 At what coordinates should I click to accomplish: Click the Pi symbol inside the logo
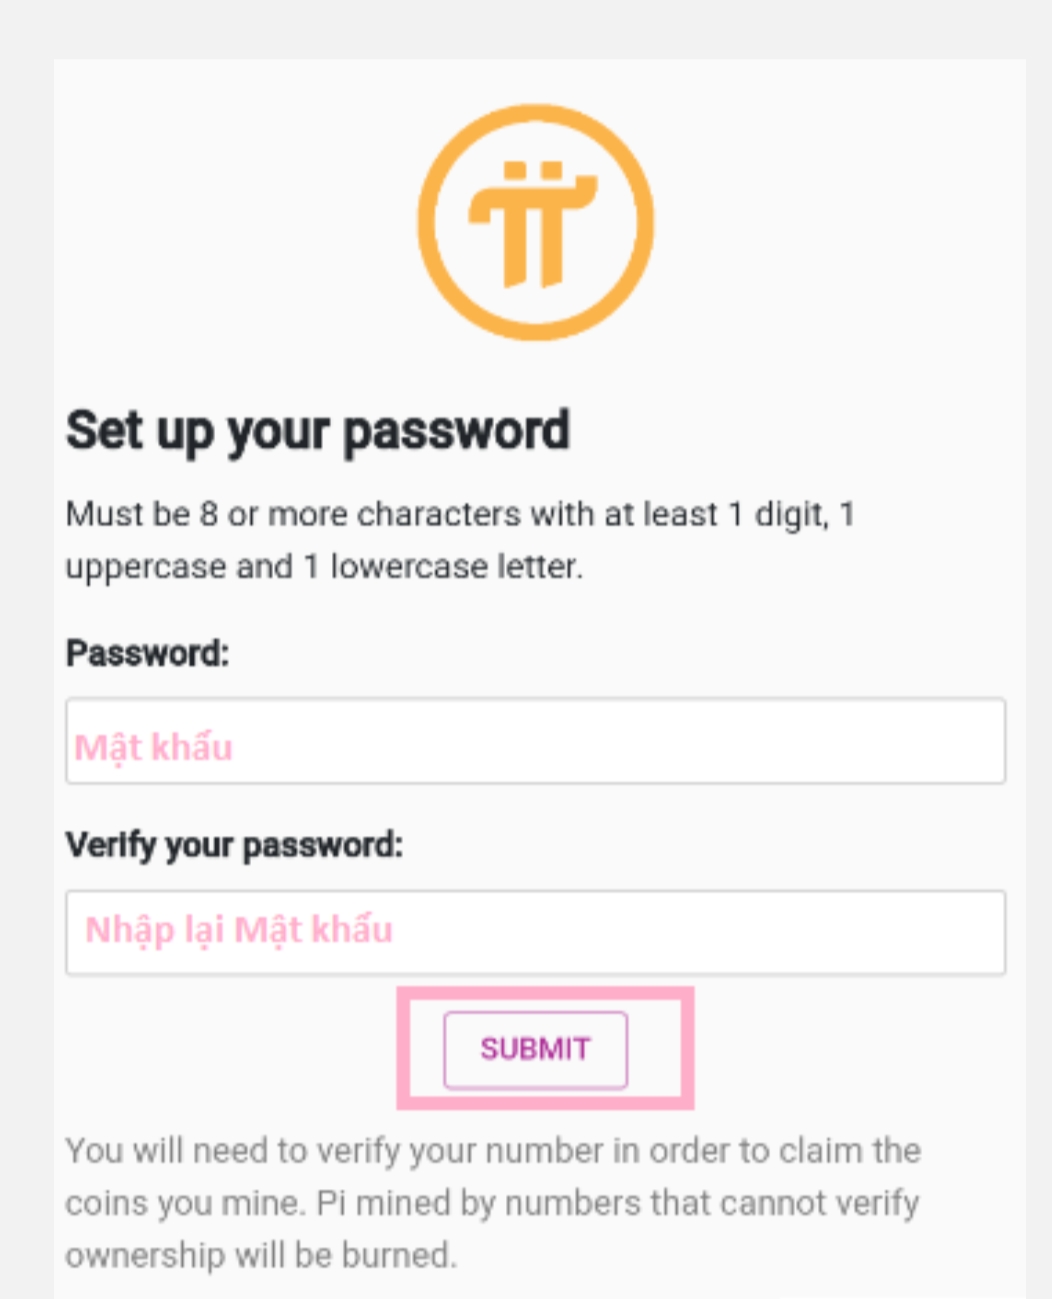pyautogui.click(x=533, y=224)
